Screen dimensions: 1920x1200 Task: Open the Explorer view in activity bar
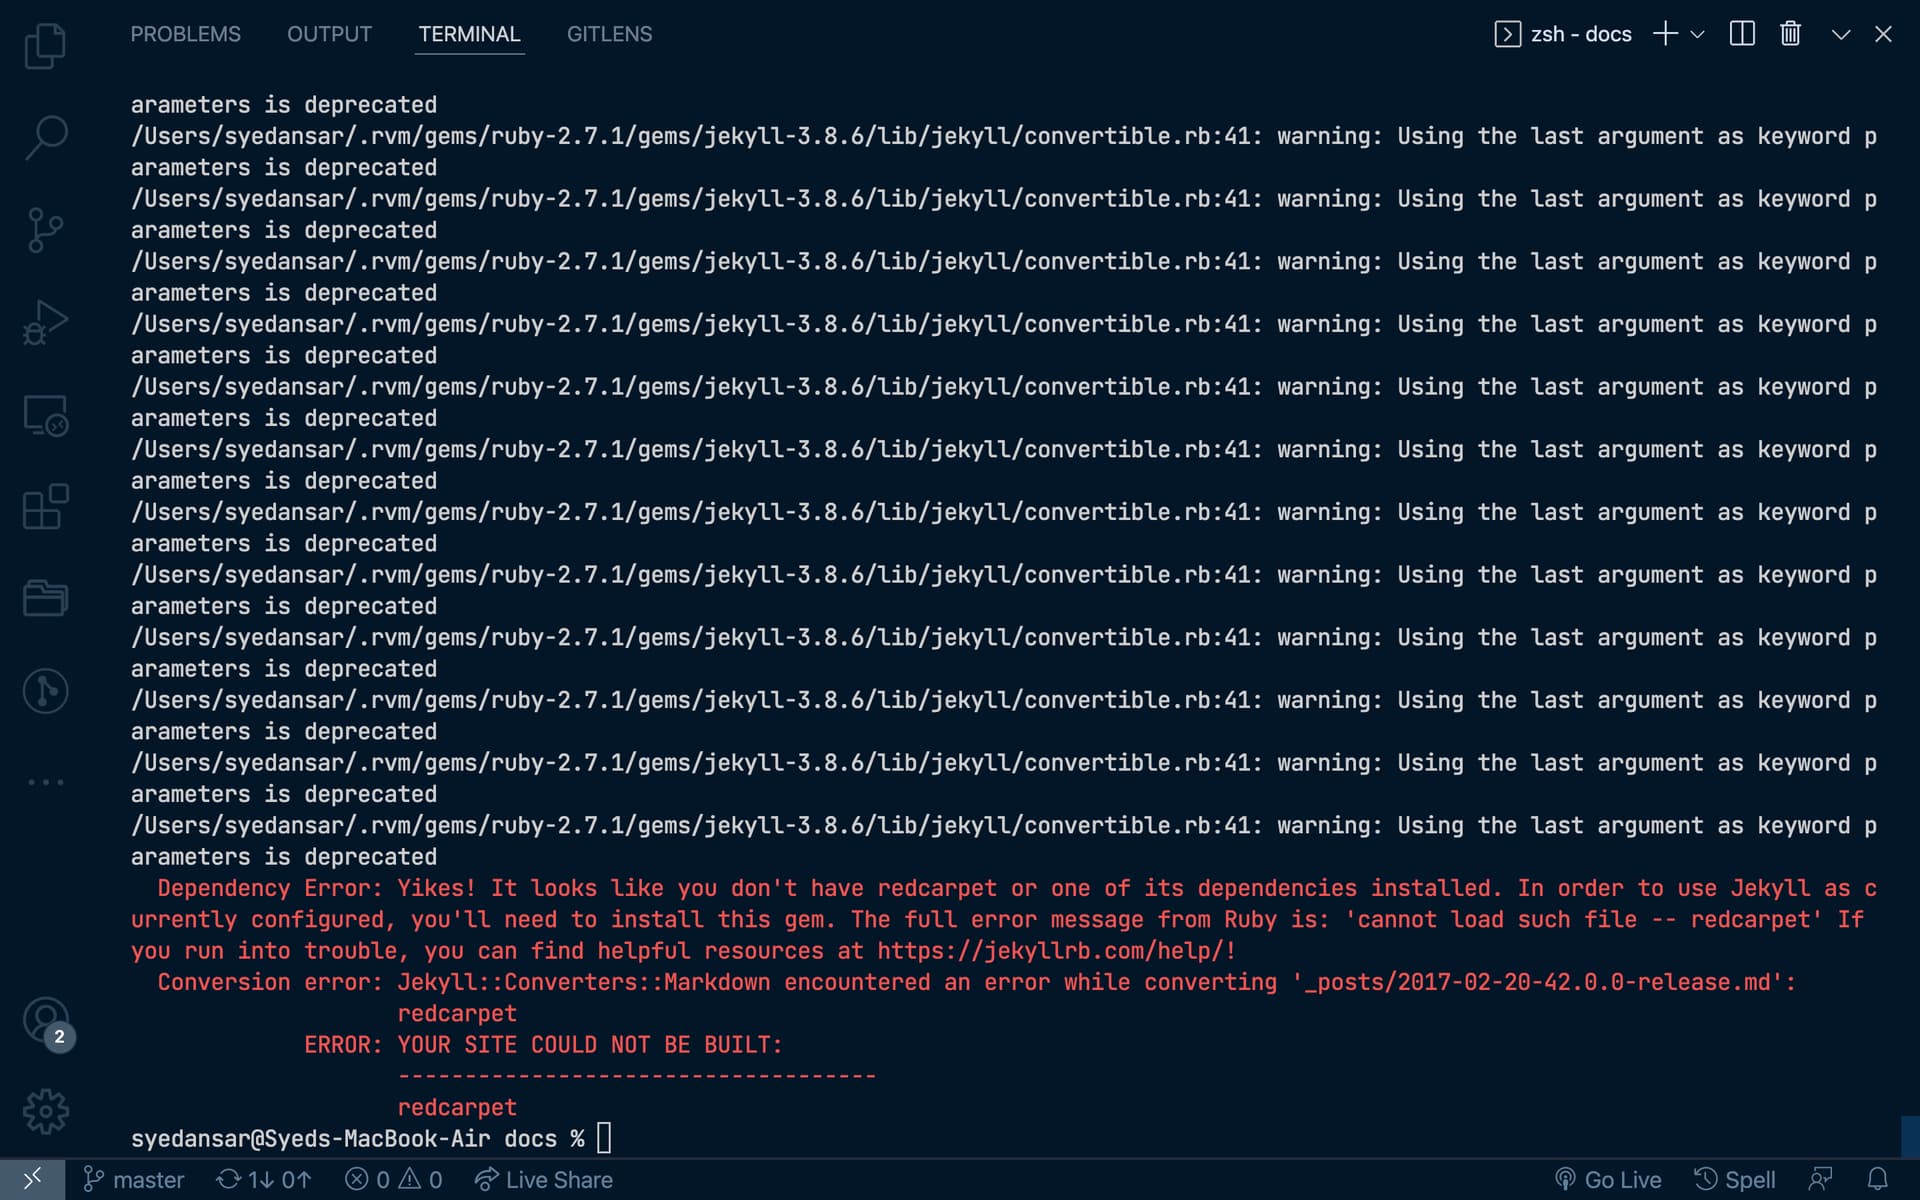[x=45, y=45]
